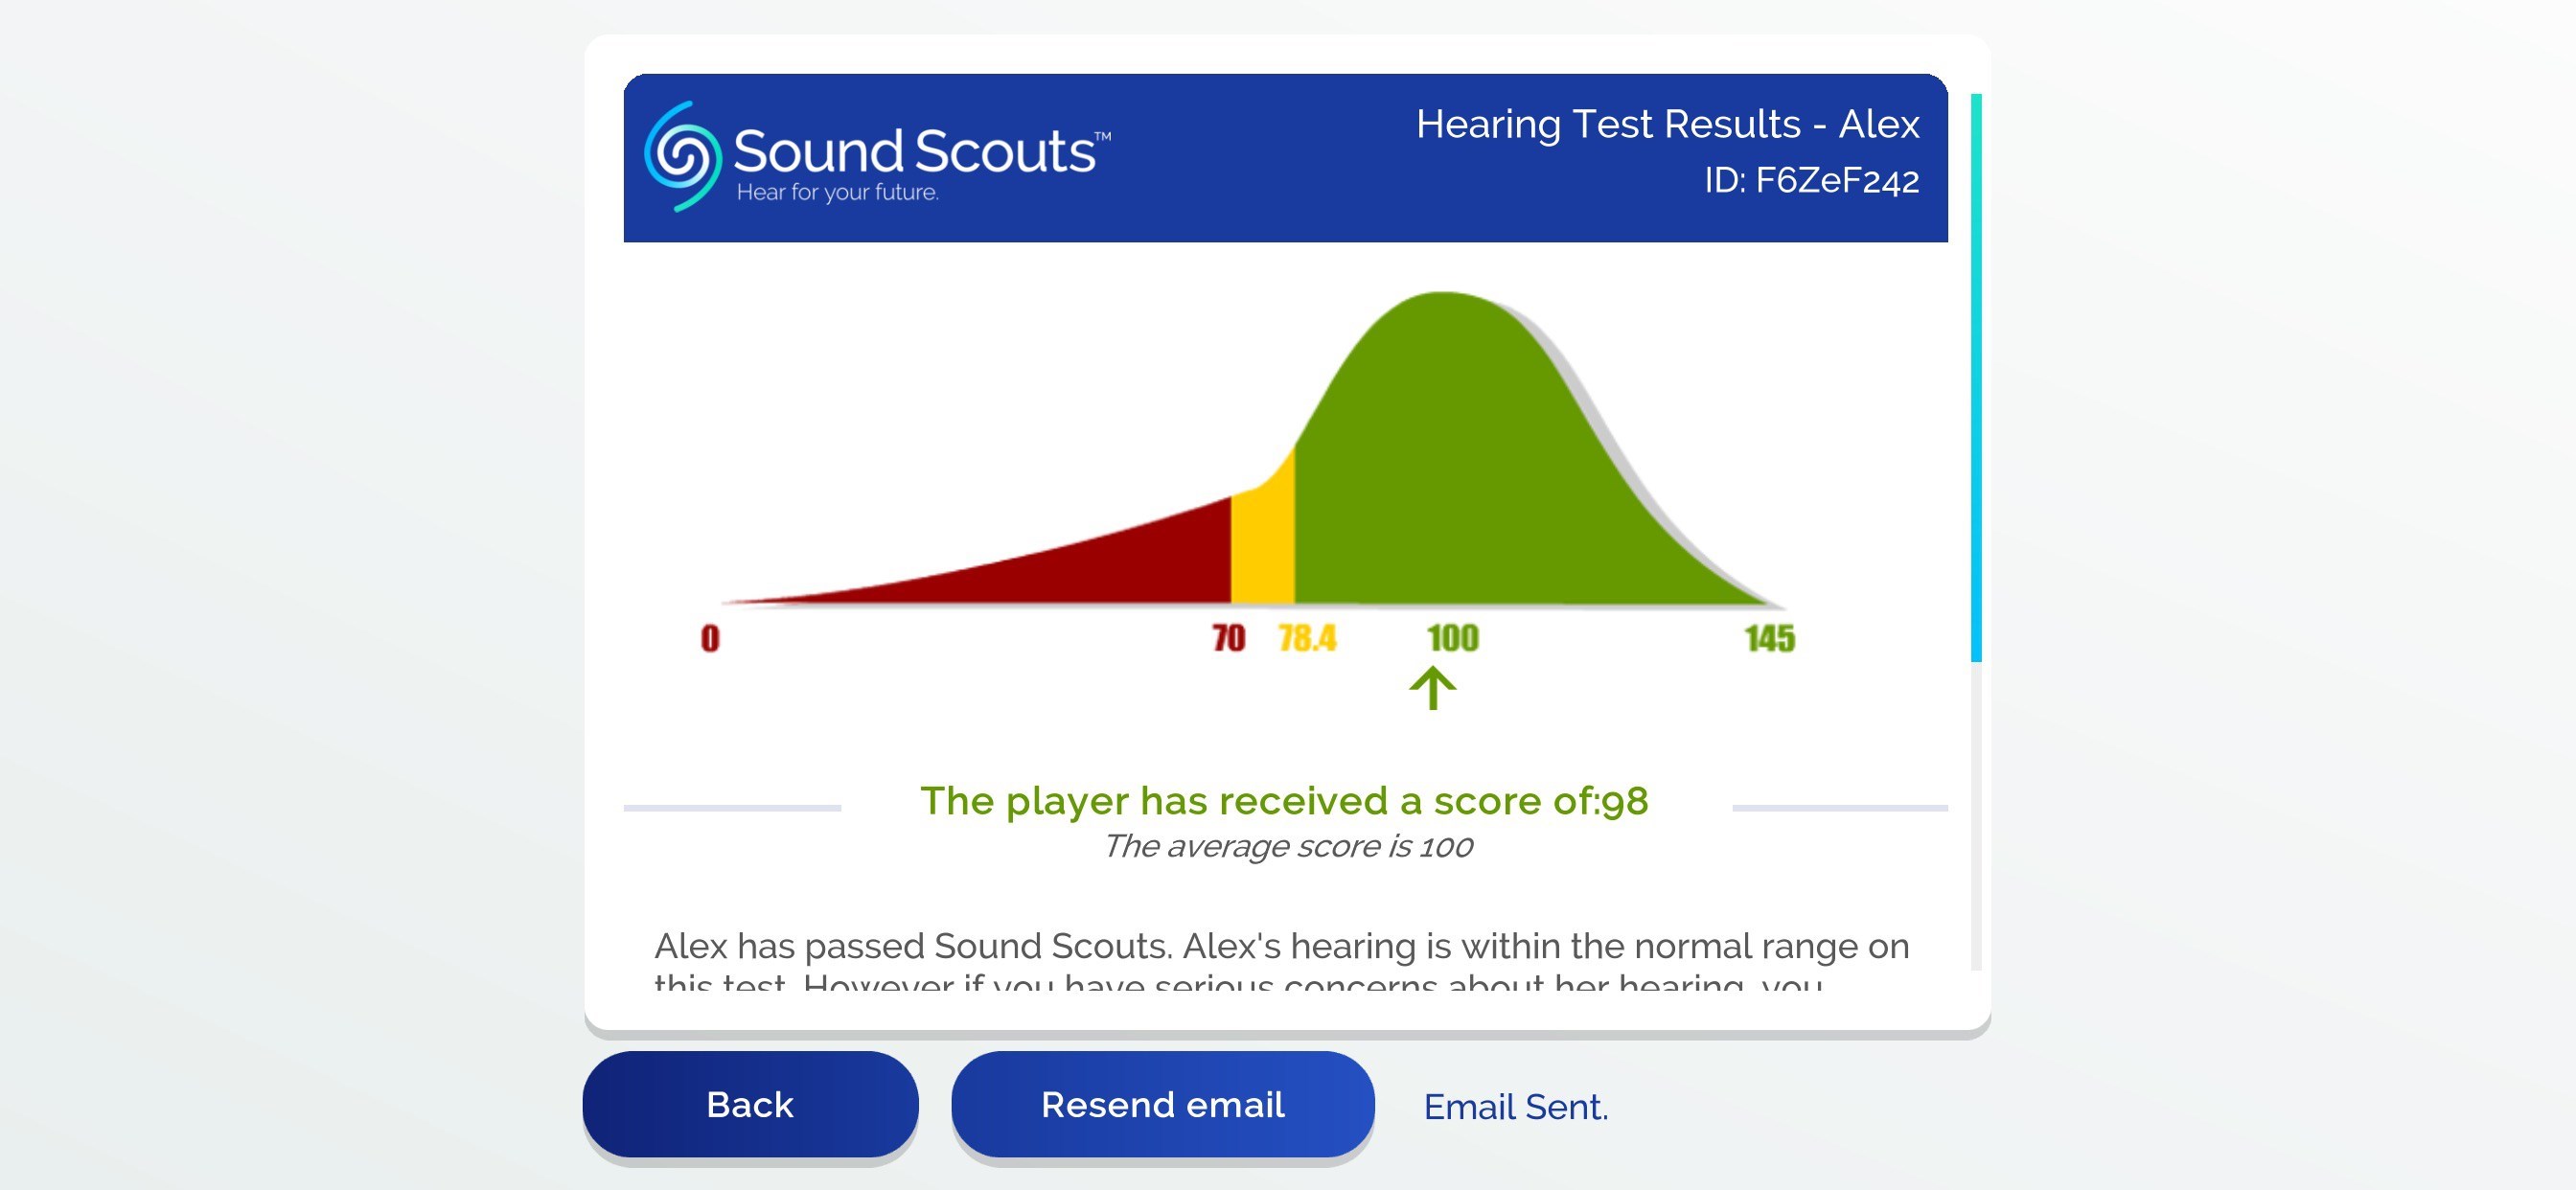The image size is (2576, 1190).
Task: Click the player score of 98 text
Action: click(x=1284, y=801)
